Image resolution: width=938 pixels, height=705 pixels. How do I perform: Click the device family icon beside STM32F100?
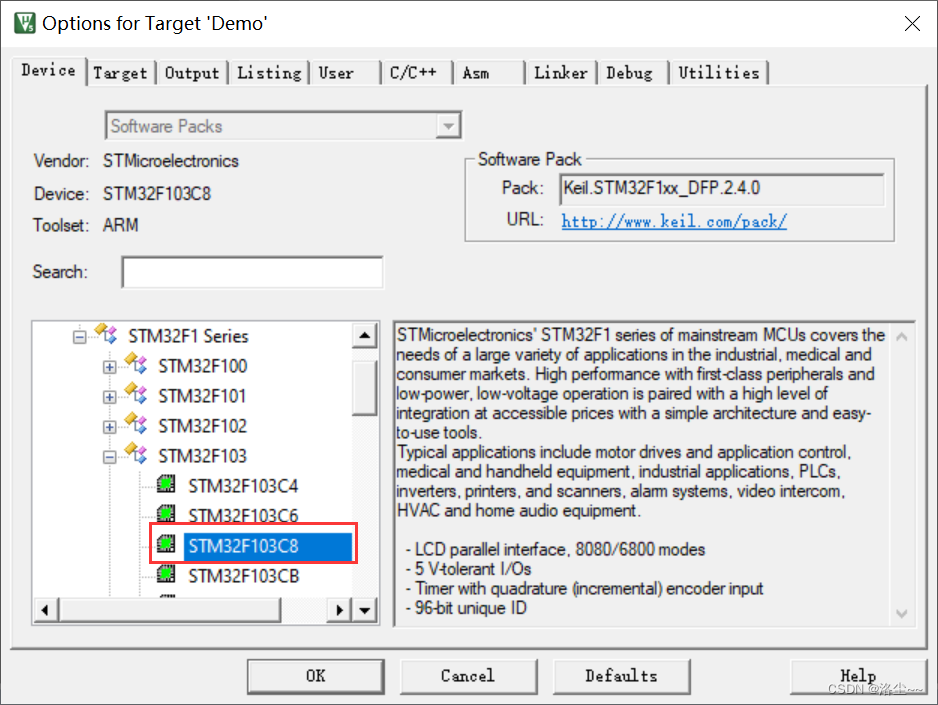coord(135,366)
